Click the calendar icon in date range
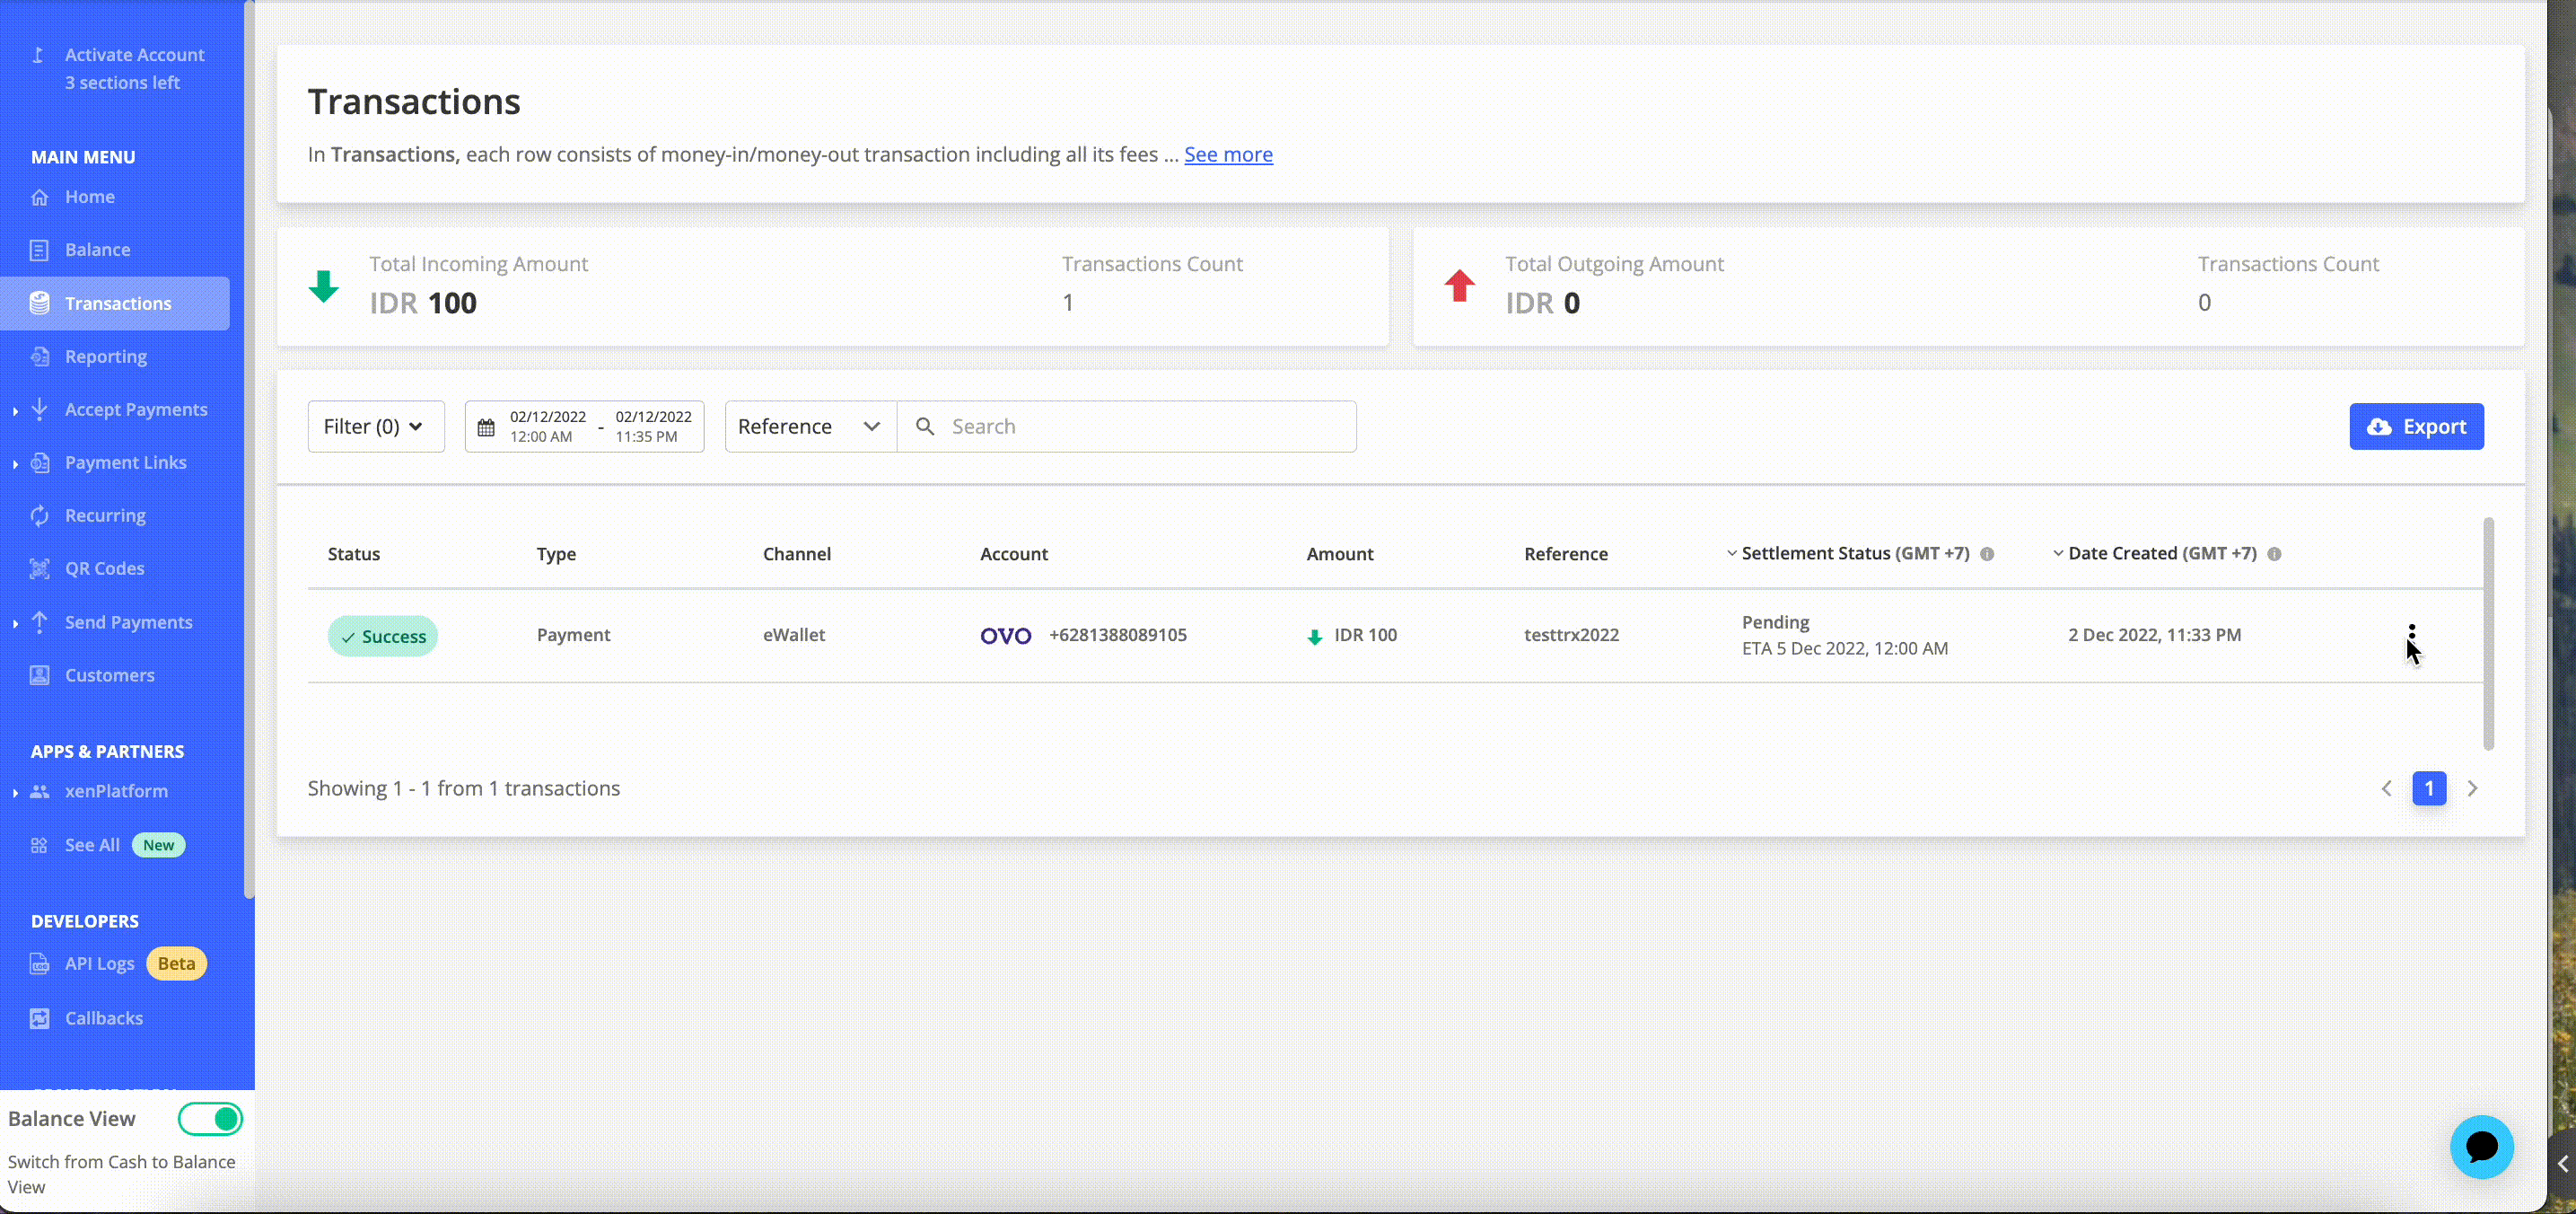 coord(486,428)
